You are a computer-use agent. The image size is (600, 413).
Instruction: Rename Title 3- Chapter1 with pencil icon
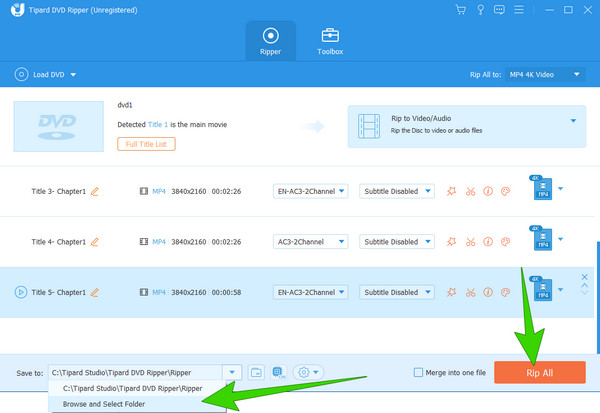point(95,191)
